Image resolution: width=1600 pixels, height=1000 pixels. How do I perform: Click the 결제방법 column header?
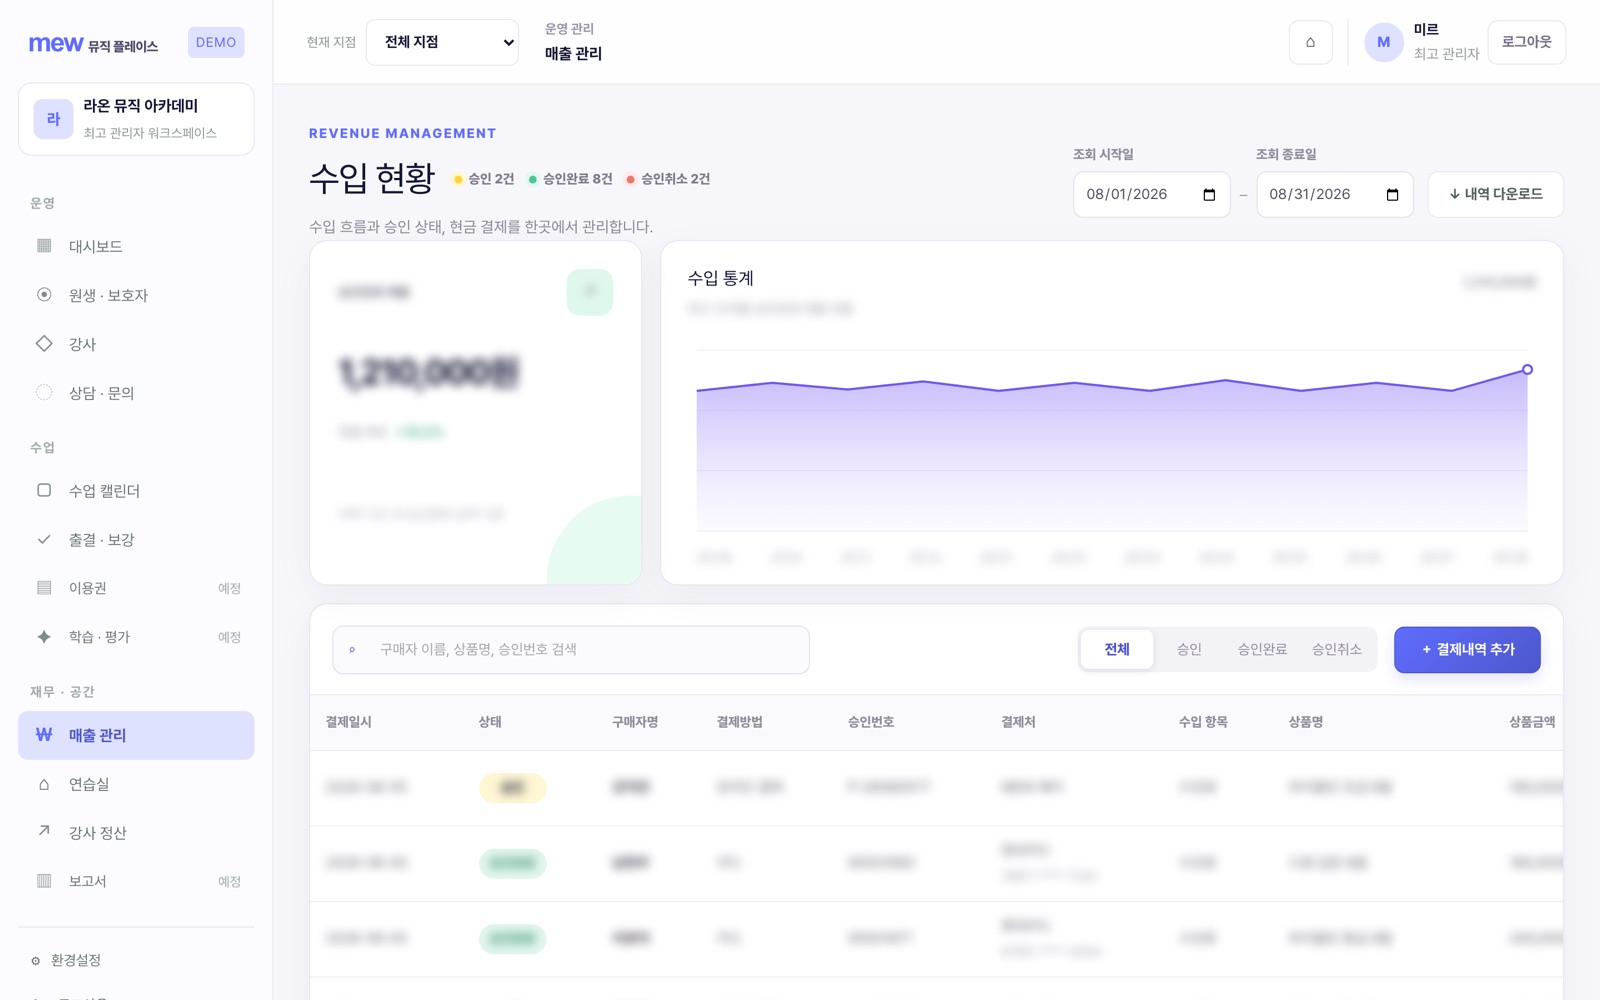739,722
